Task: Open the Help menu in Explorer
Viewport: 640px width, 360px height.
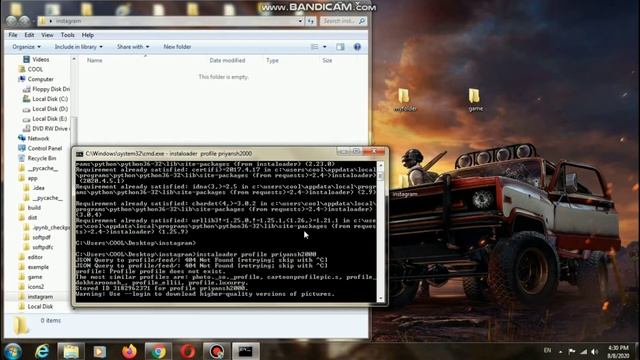Action: pos(87,35)
